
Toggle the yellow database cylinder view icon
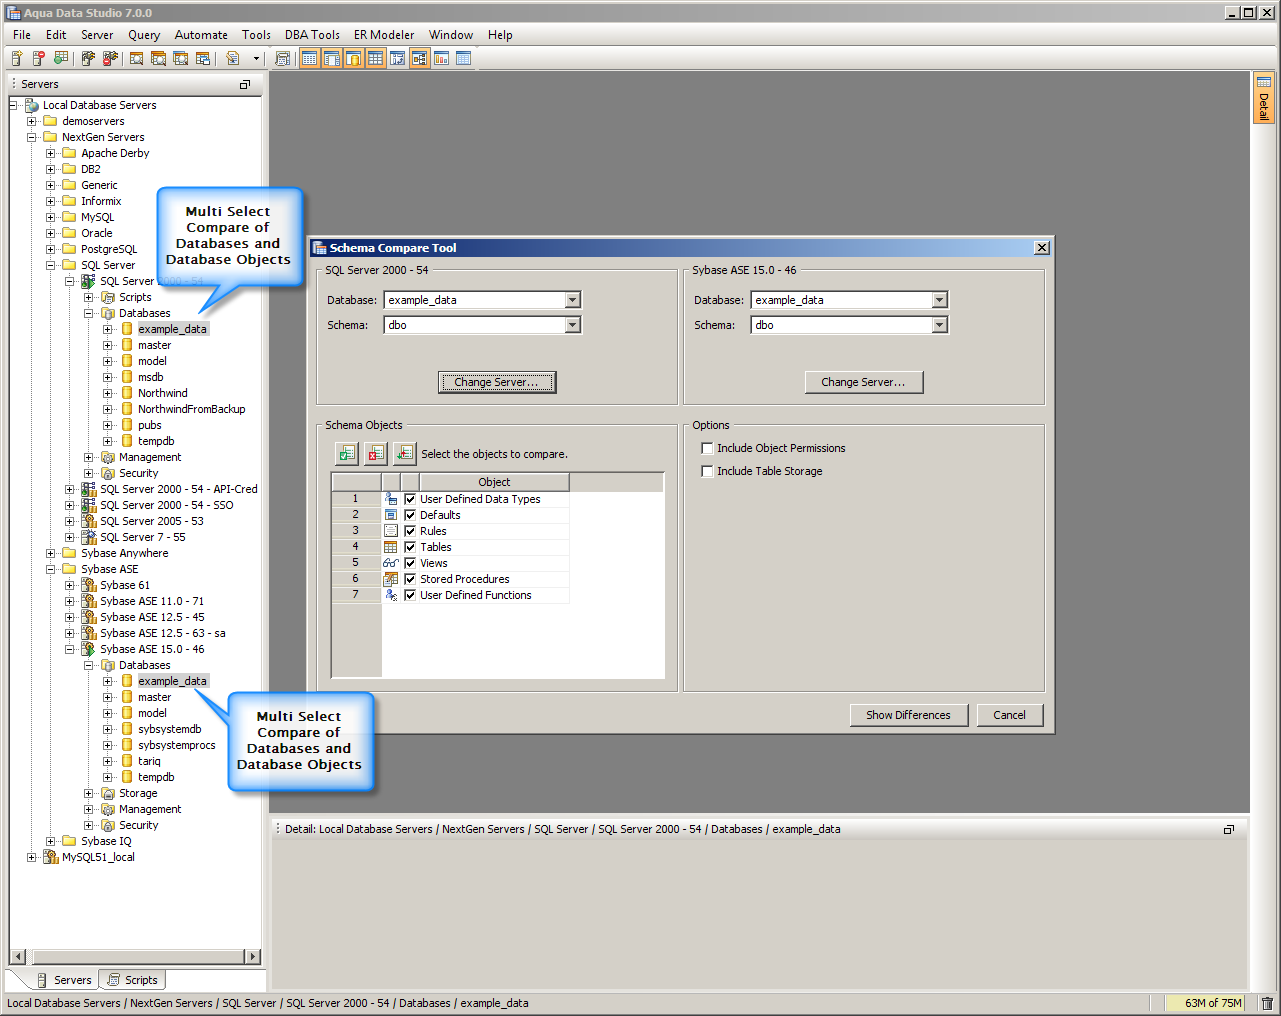(x=353, y=59)
